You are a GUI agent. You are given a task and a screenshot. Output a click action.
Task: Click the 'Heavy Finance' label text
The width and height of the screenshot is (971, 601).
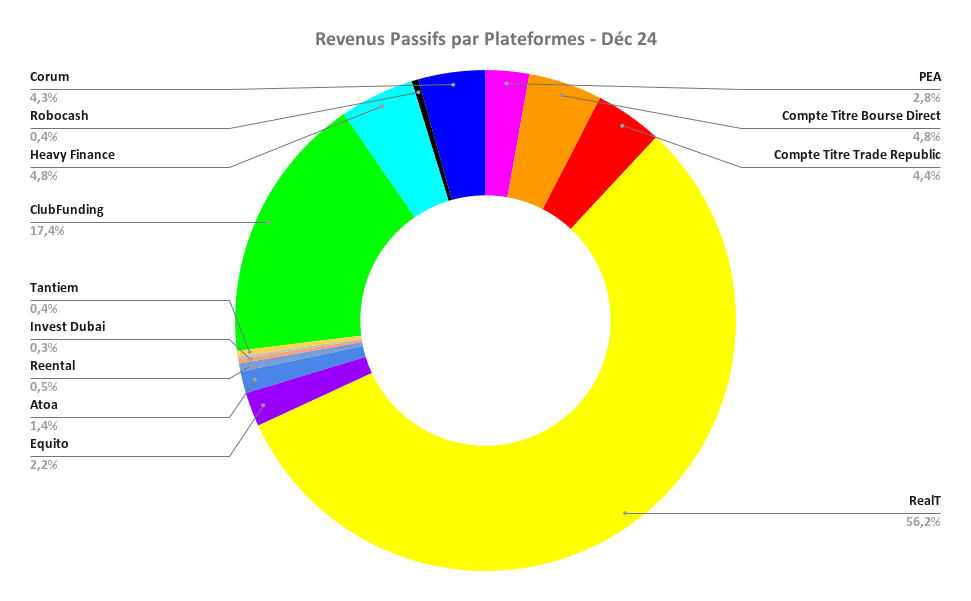(72, 154)
